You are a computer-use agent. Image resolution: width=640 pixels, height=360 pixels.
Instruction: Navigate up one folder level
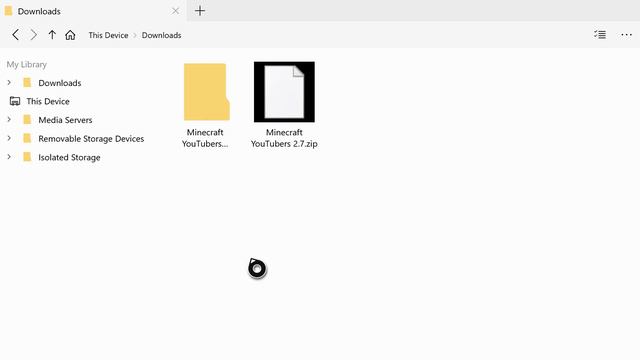(52, 35)
